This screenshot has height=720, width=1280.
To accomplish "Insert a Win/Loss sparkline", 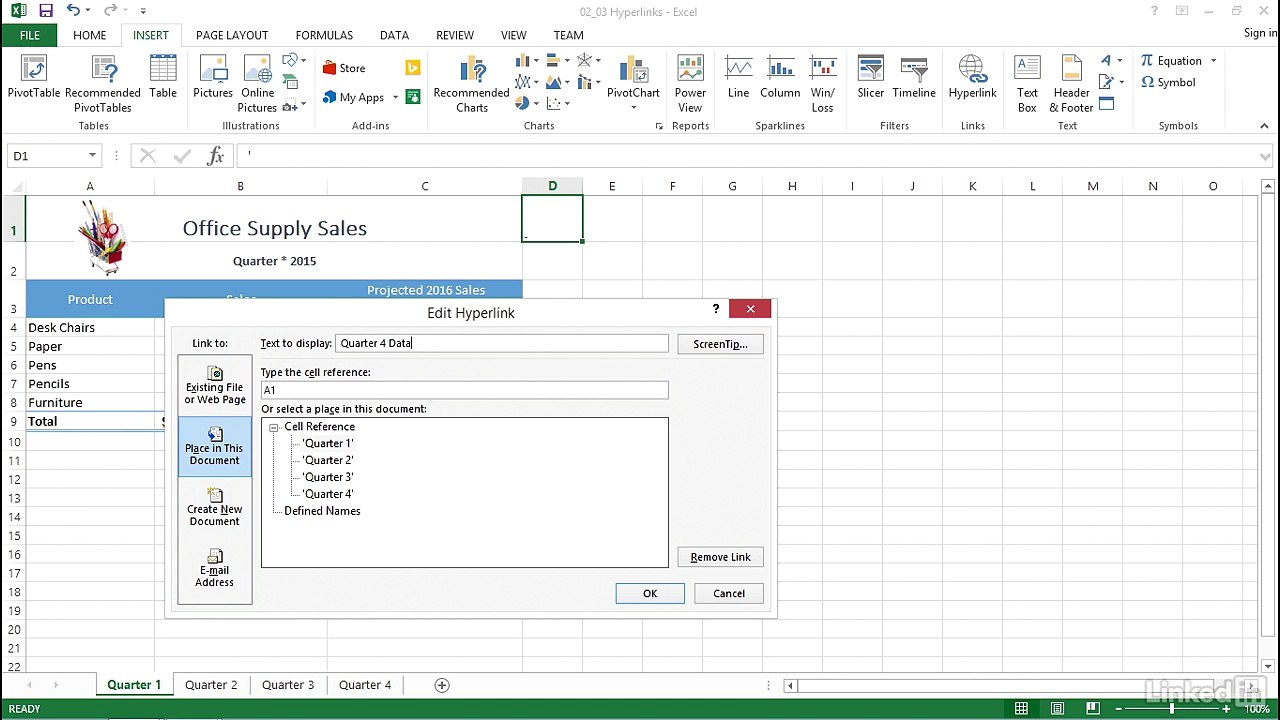I will coord(823,83).
